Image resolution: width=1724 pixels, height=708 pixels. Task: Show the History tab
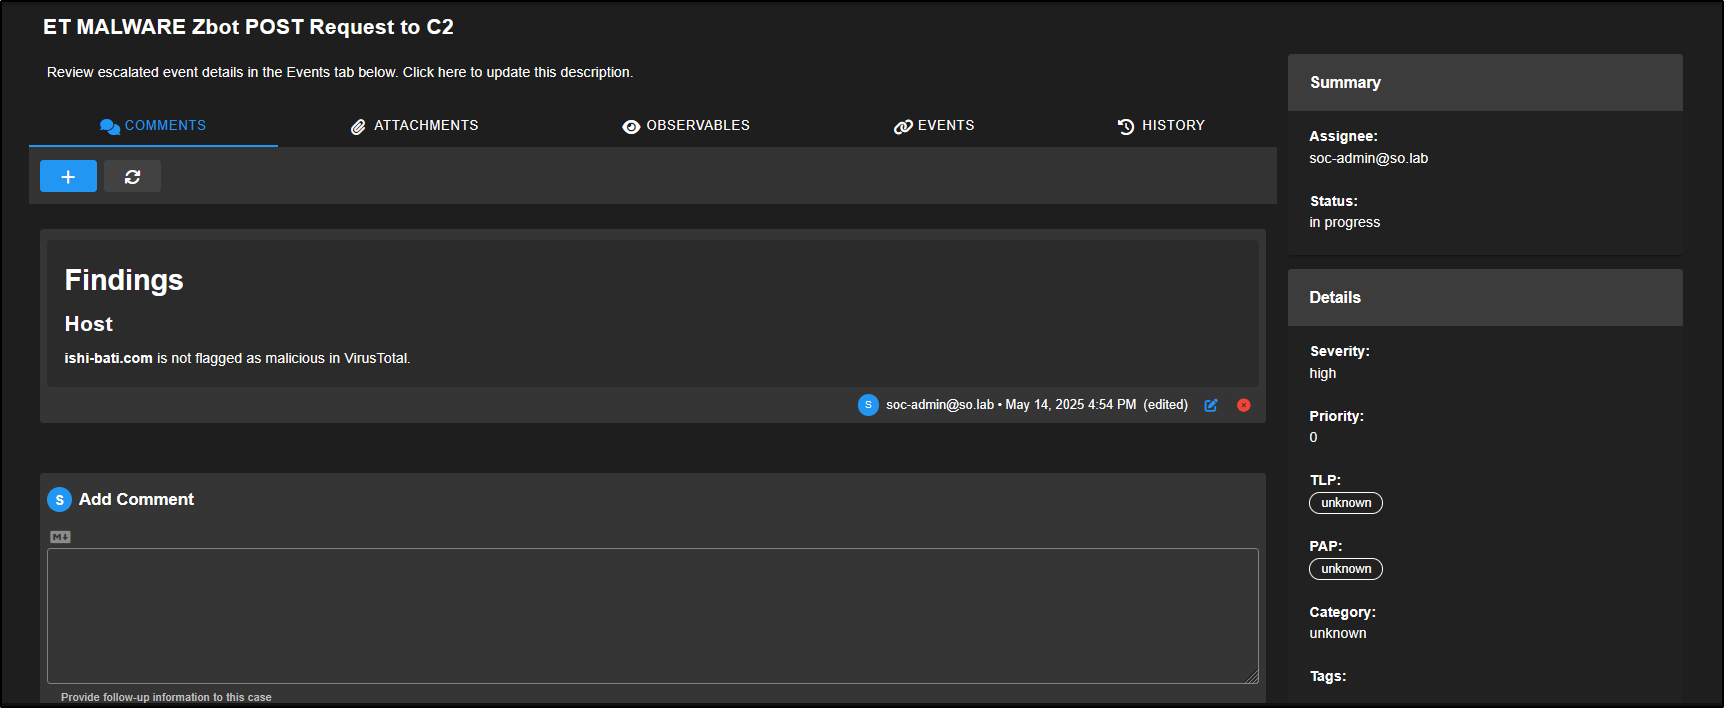coord(1161,126)
